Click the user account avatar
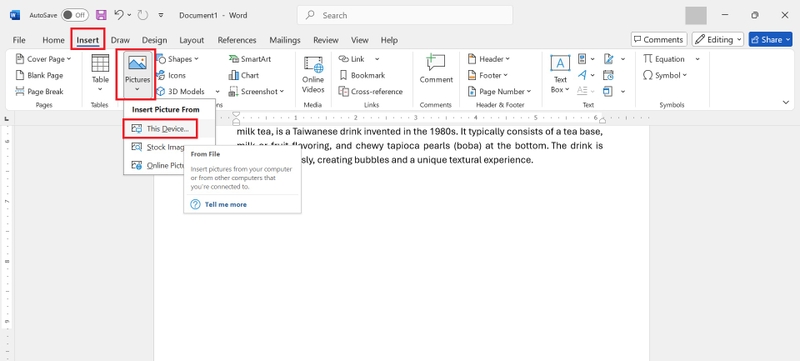This screenshot has width=800, height=361. [696, 15]
